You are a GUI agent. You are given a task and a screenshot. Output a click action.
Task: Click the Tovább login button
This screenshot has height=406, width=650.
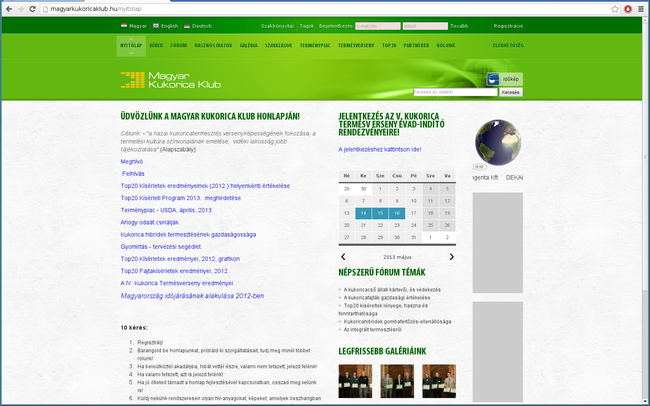[459, 26]
